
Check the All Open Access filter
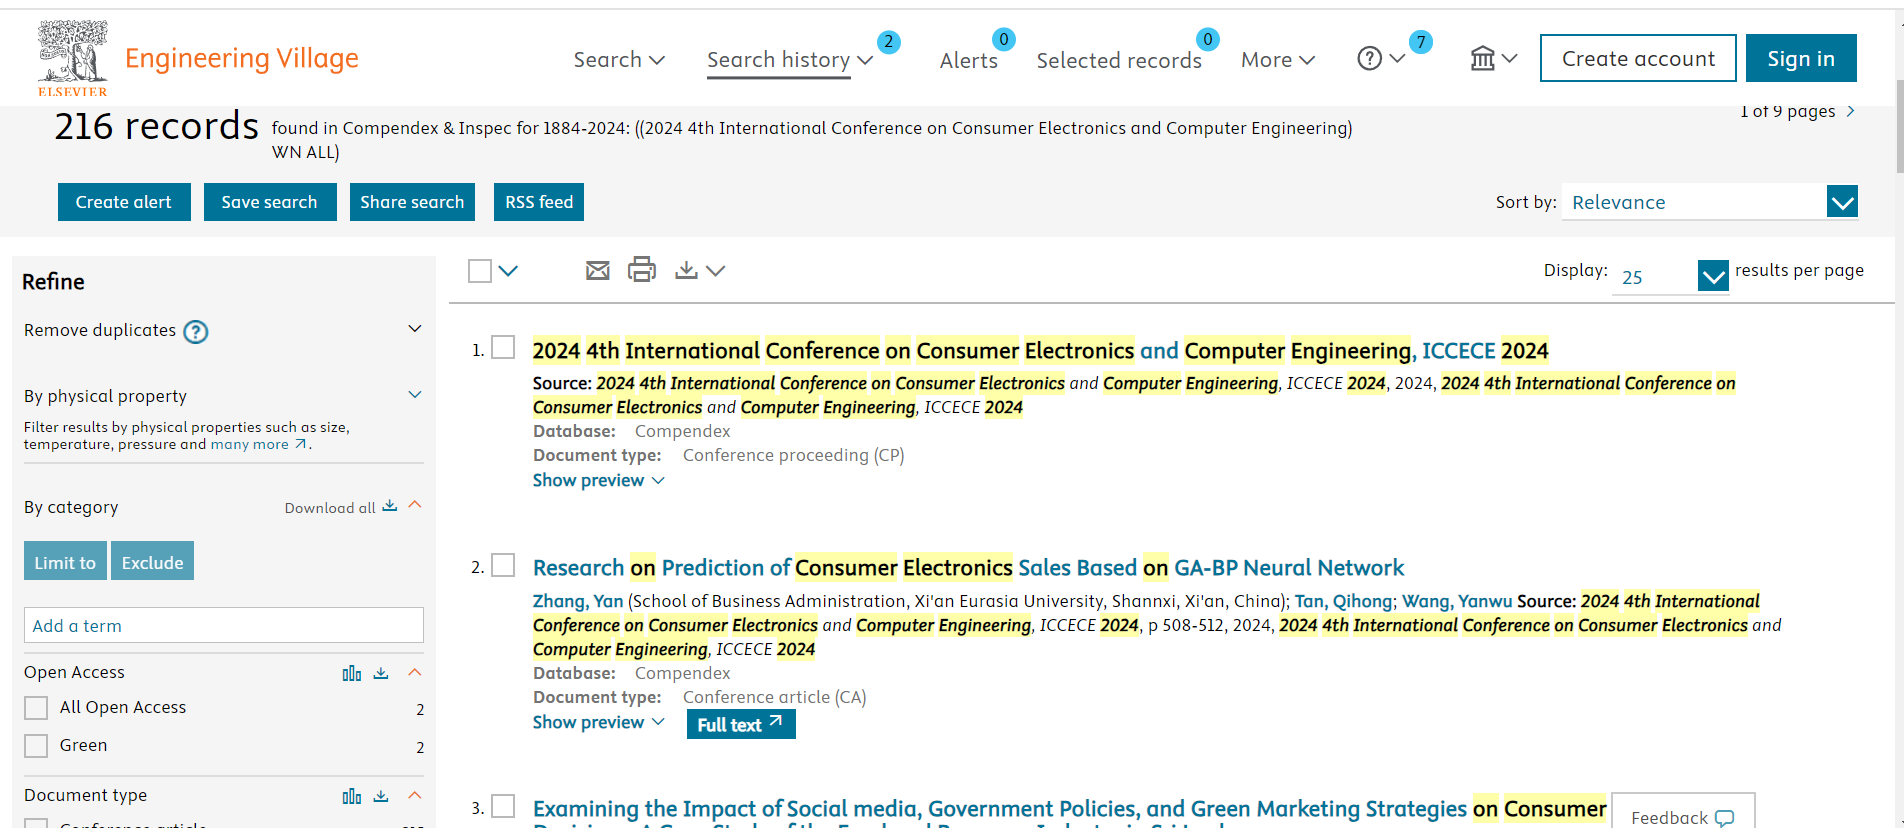point(36,708)
